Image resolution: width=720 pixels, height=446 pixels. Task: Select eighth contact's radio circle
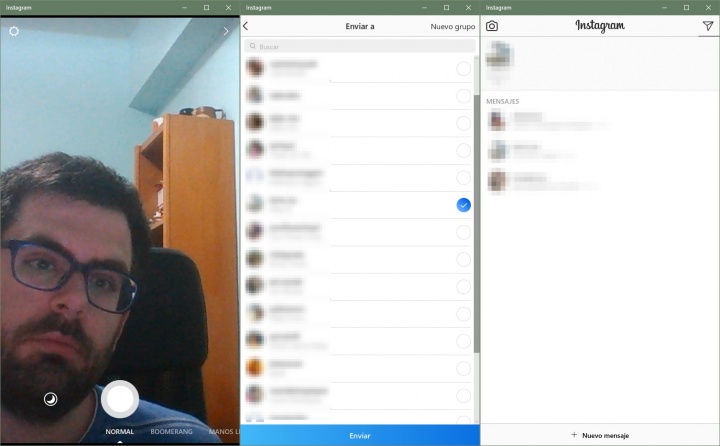click(x=463, y=259)
